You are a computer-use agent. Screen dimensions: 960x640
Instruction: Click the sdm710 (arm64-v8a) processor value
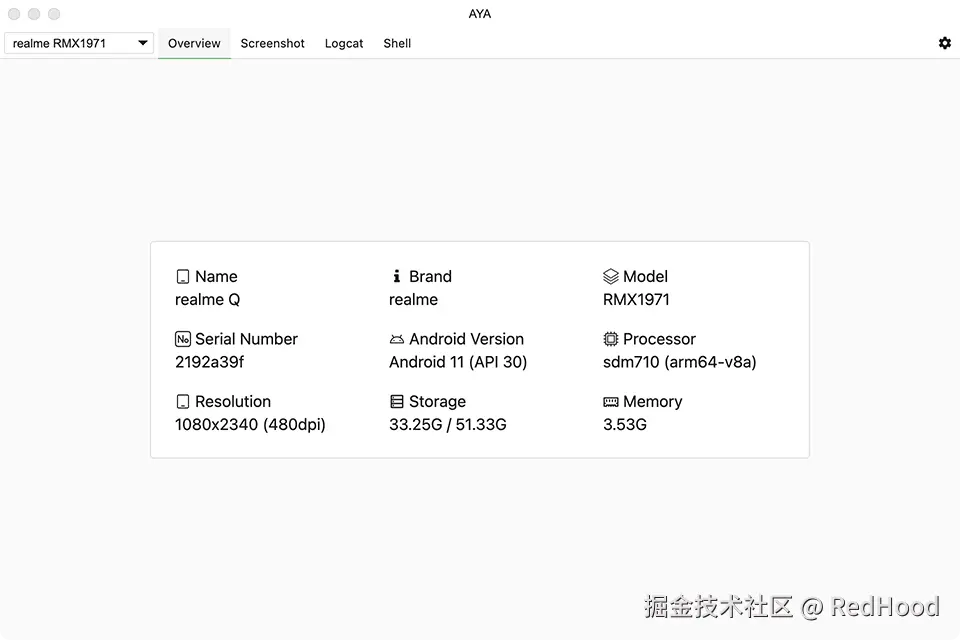click(x=680, y=362)
